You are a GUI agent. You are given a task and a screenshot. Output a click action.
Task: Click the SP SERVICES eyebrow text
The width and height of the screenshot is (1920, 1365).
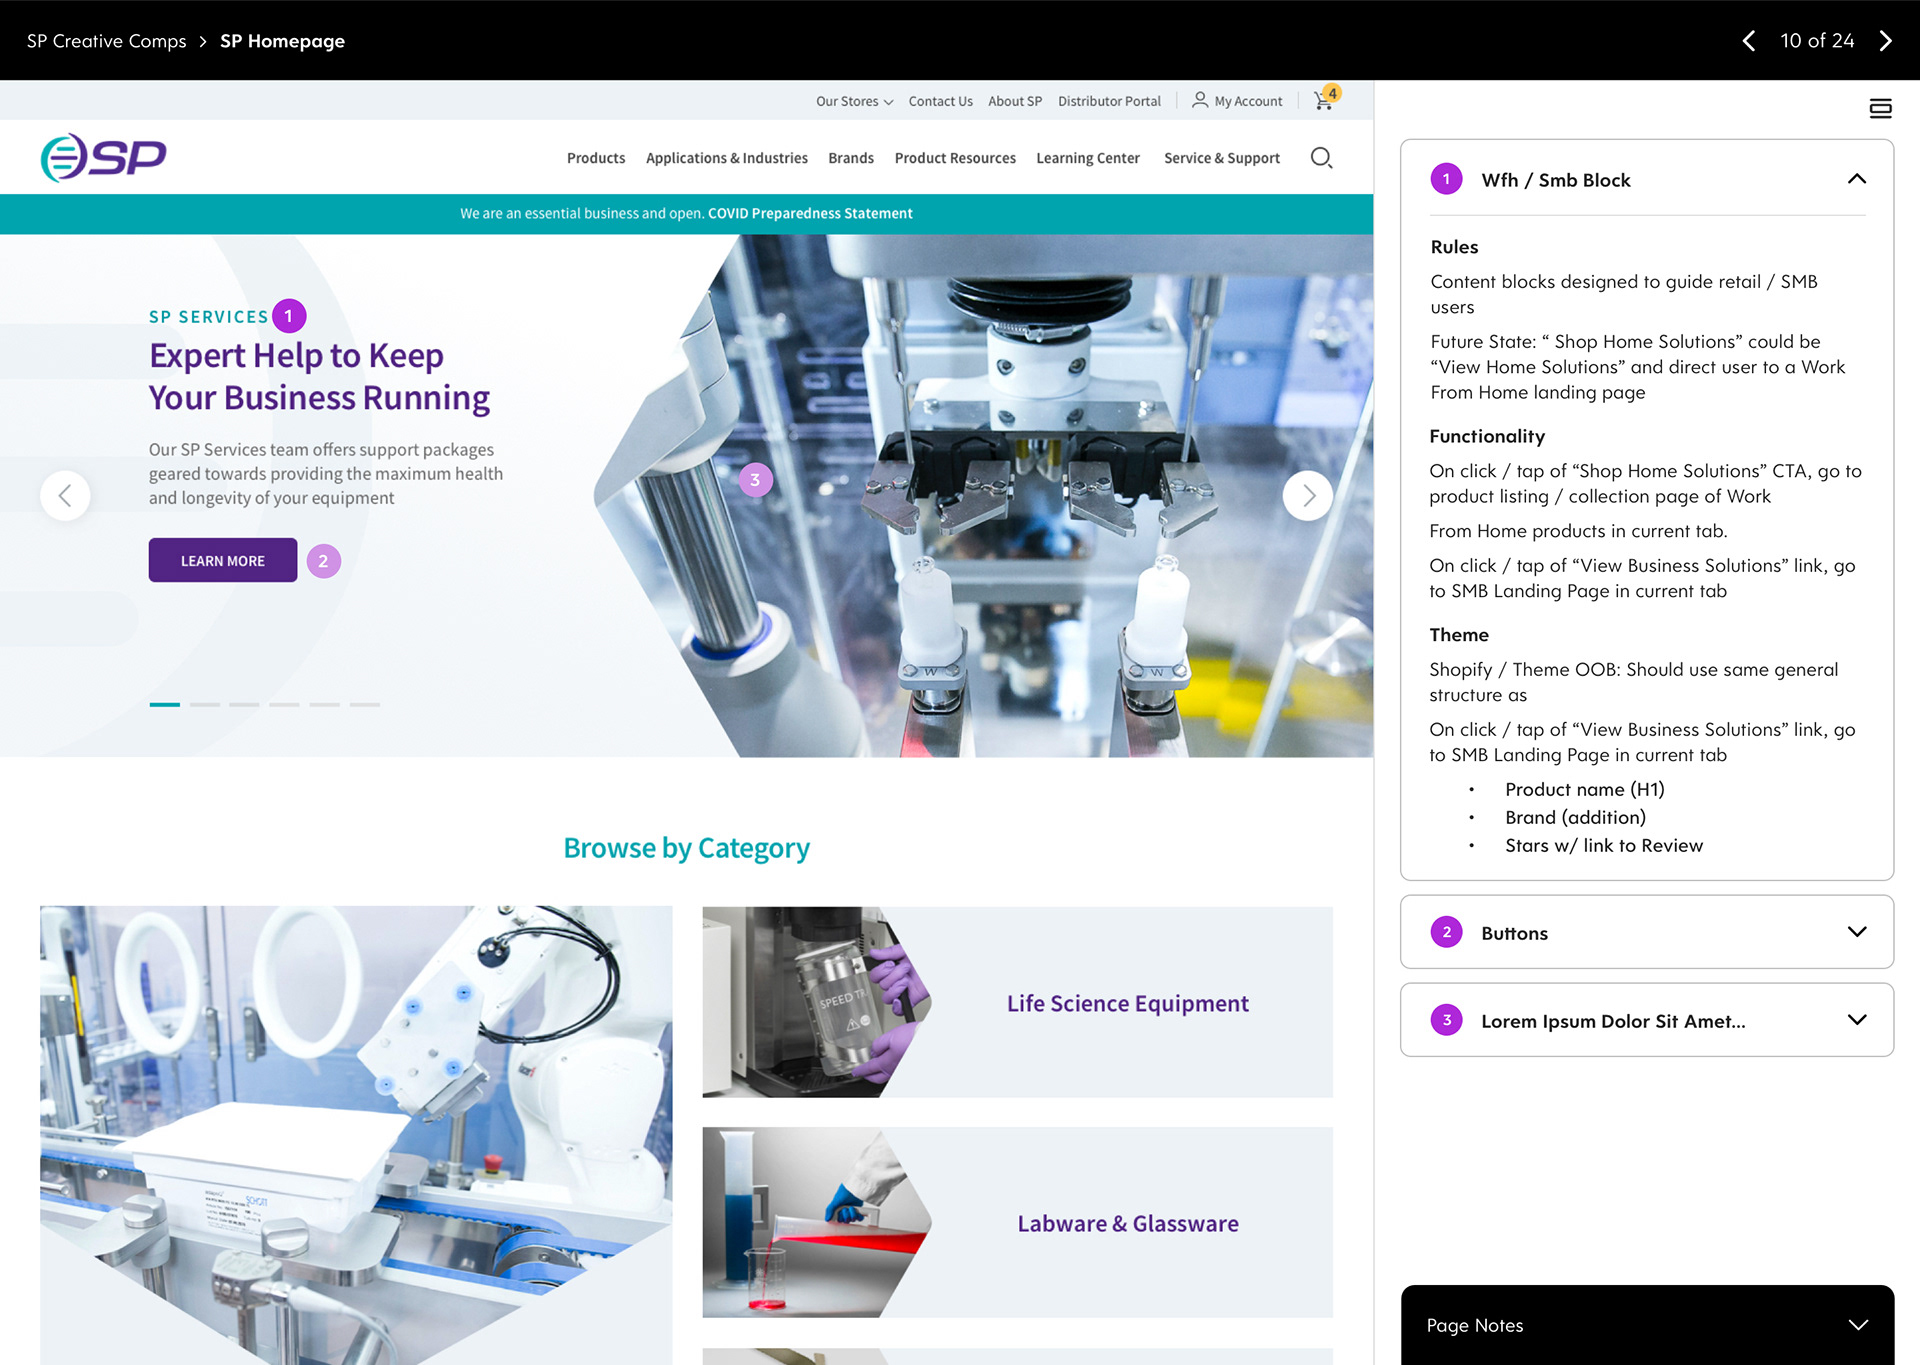click(208, 317)
